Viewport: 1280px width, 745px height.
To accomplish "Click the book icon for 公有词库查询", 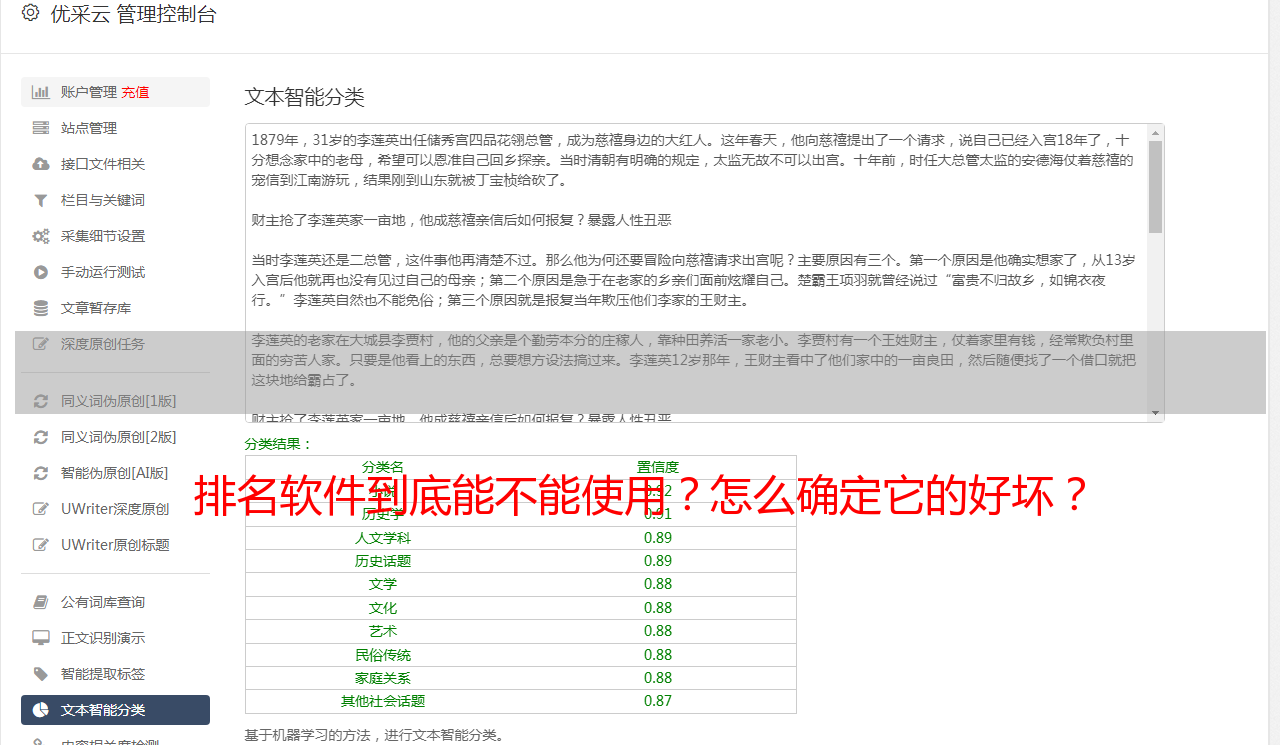I will [41, 602].
